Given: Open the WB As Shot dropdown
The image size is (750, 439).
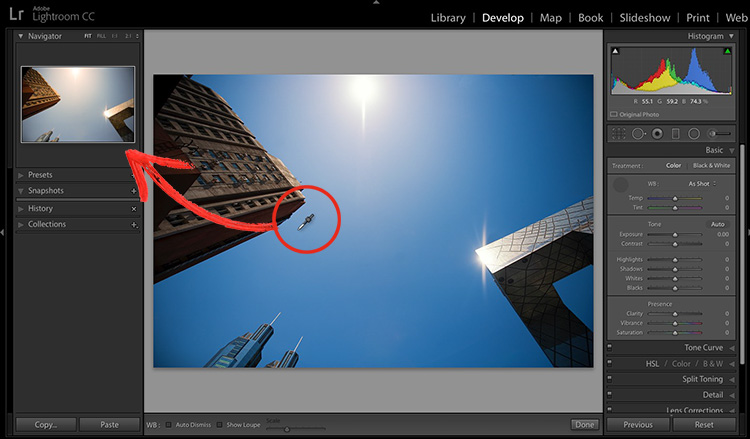Looking at the screenshot, I should [x=702, y=184].
